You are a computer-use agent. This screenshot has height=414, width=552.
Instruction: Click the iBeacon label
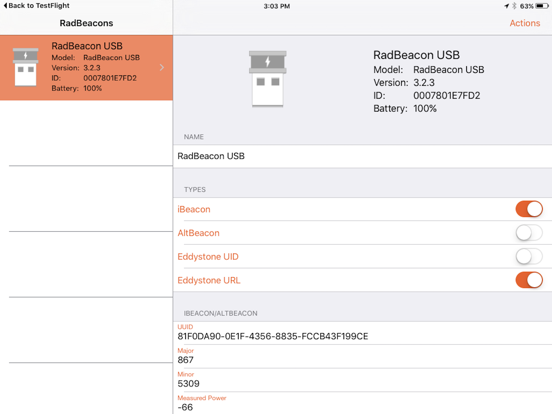click(x=194, y=209)
